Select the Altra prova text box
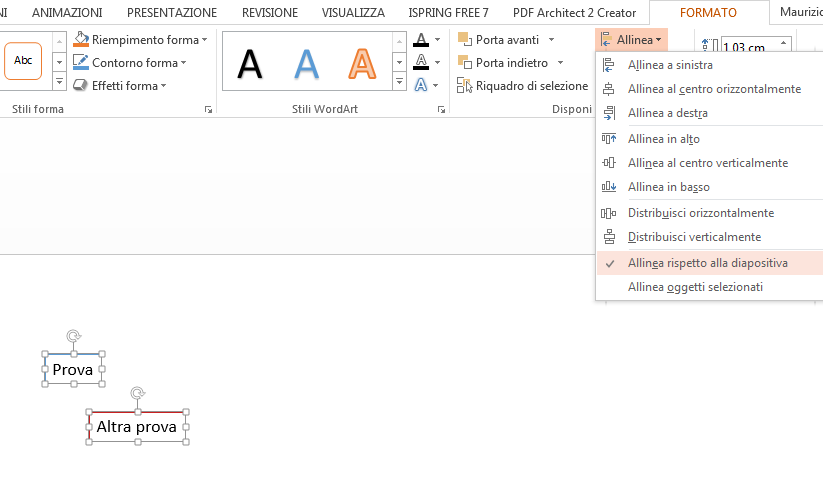This screenshot has height=484, width=823. click(138, 427)
